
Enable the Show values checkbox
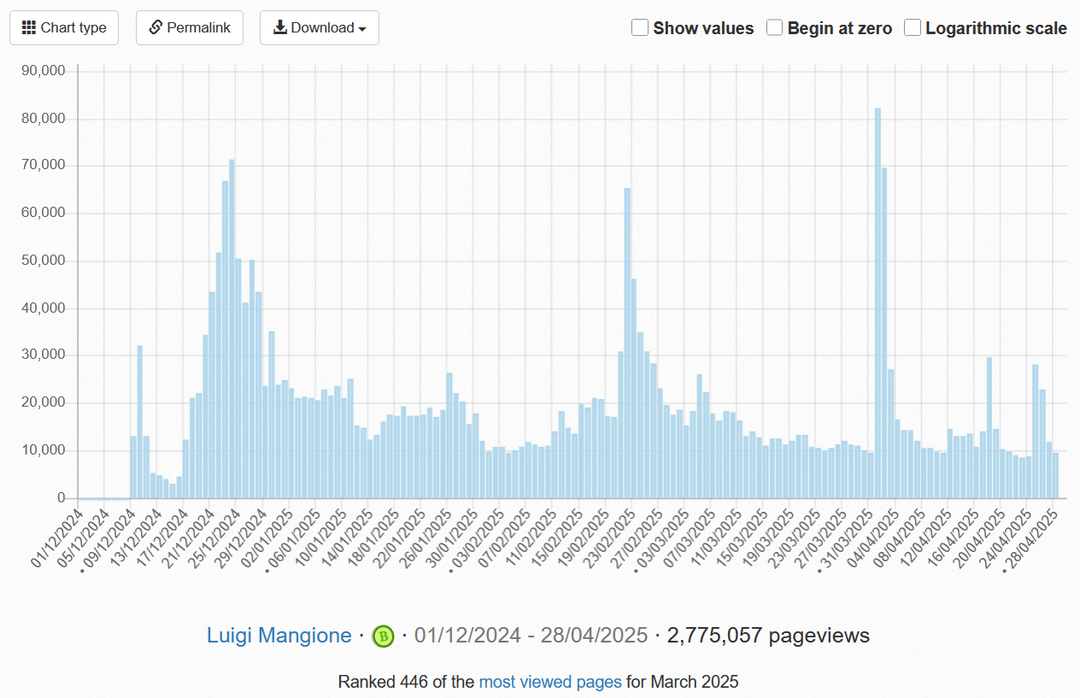(x=640, y=28)
